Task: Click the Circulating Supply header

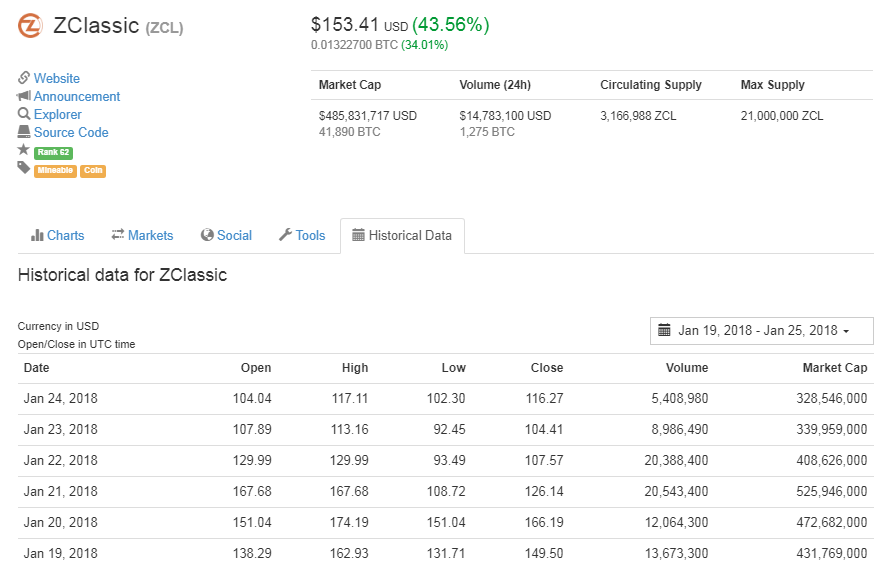Action: [x=651, y=85]
